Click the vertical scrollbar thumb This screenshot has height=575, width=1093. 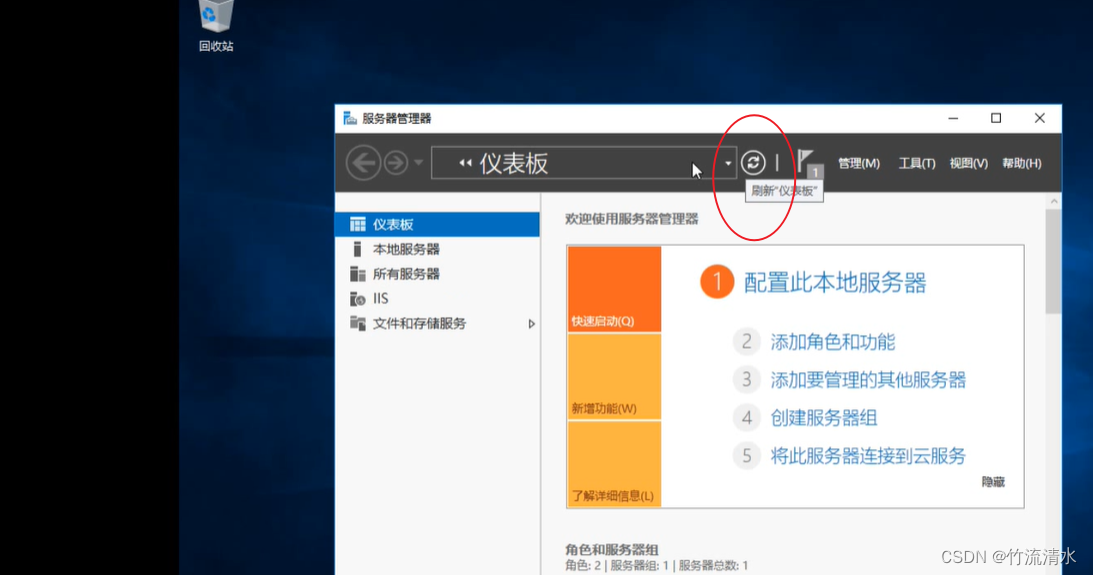click(1053, 261)
